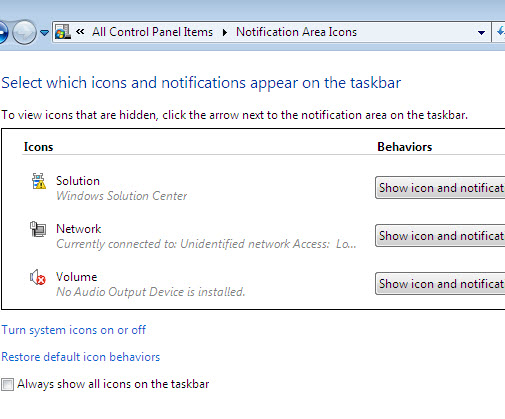The width and height of the screenshot is (505, 419).
Task: Open the recent pages arrow next to Forward
Action: 44,33
